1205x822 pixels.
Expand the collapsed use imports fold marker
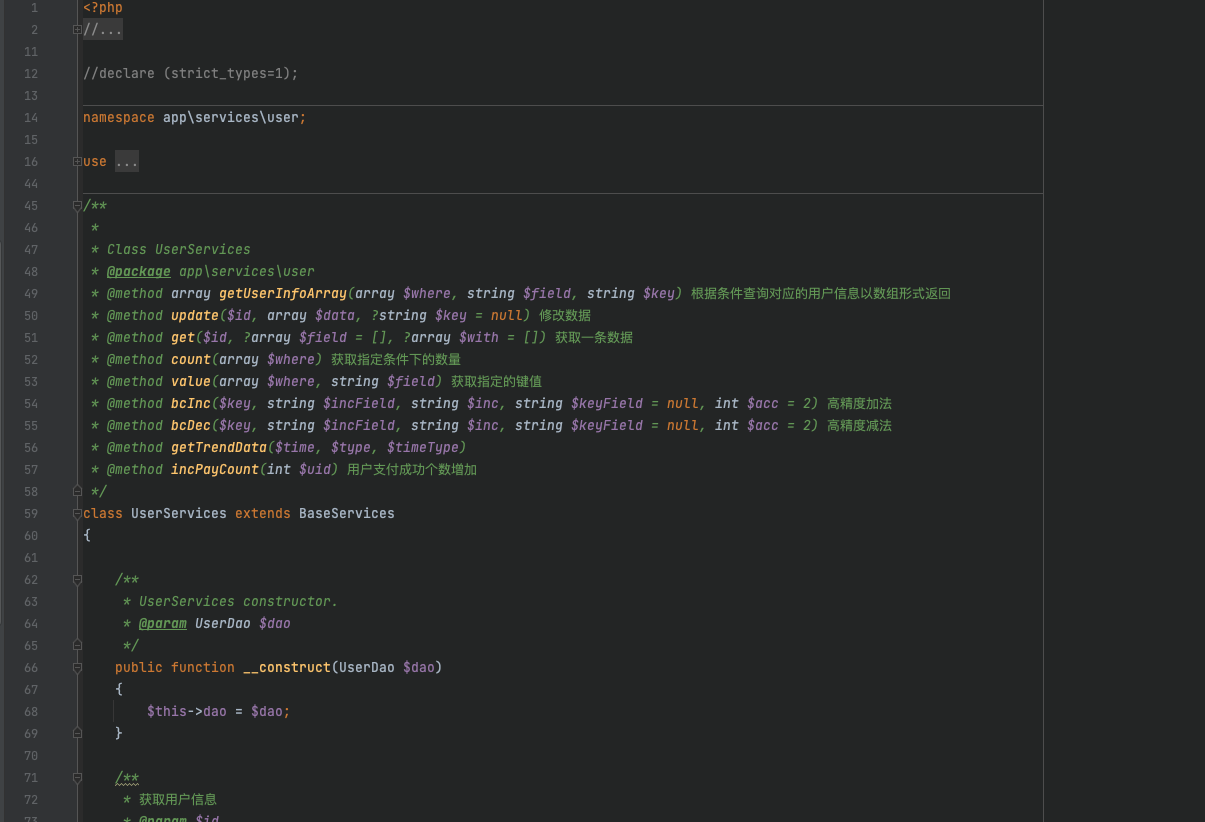tap(77, 162)
